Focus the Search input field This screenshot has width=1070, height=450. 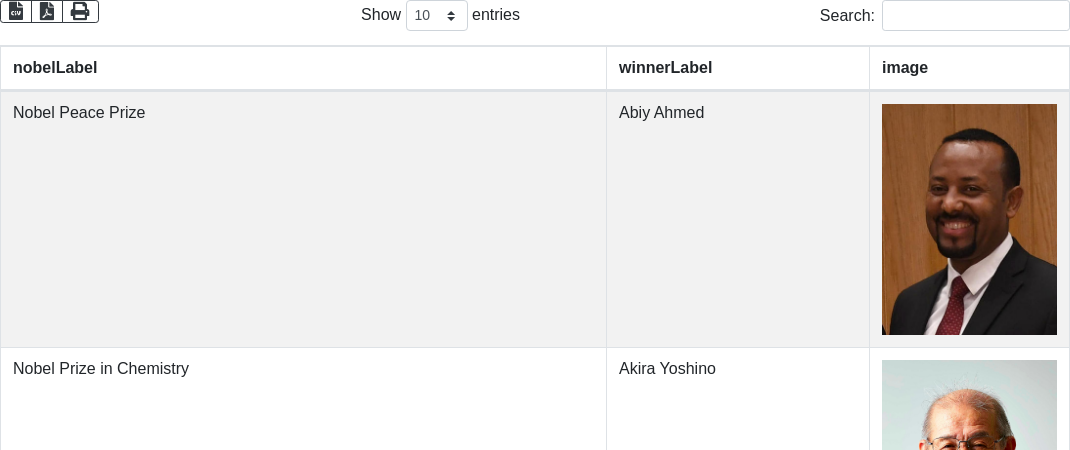(975, 15)
